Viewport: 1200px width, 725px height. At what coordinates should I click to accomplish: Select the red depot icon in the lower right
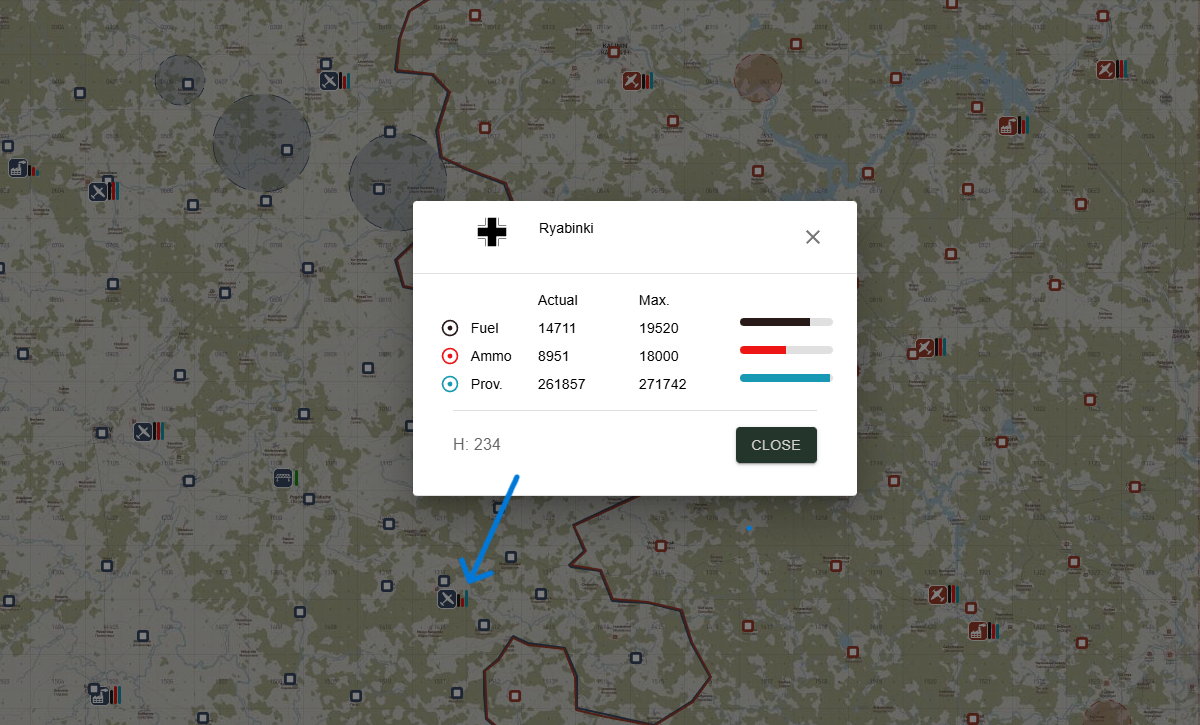978,631
